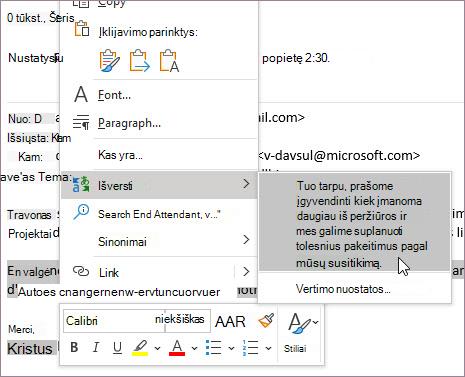Click the Calibri font name box
The image size is (465, 377).
tap(114, 321)
